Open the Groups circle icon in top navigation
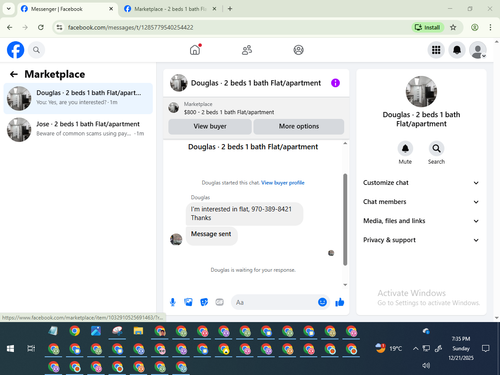The image size is (500, 375). point(298,50)
